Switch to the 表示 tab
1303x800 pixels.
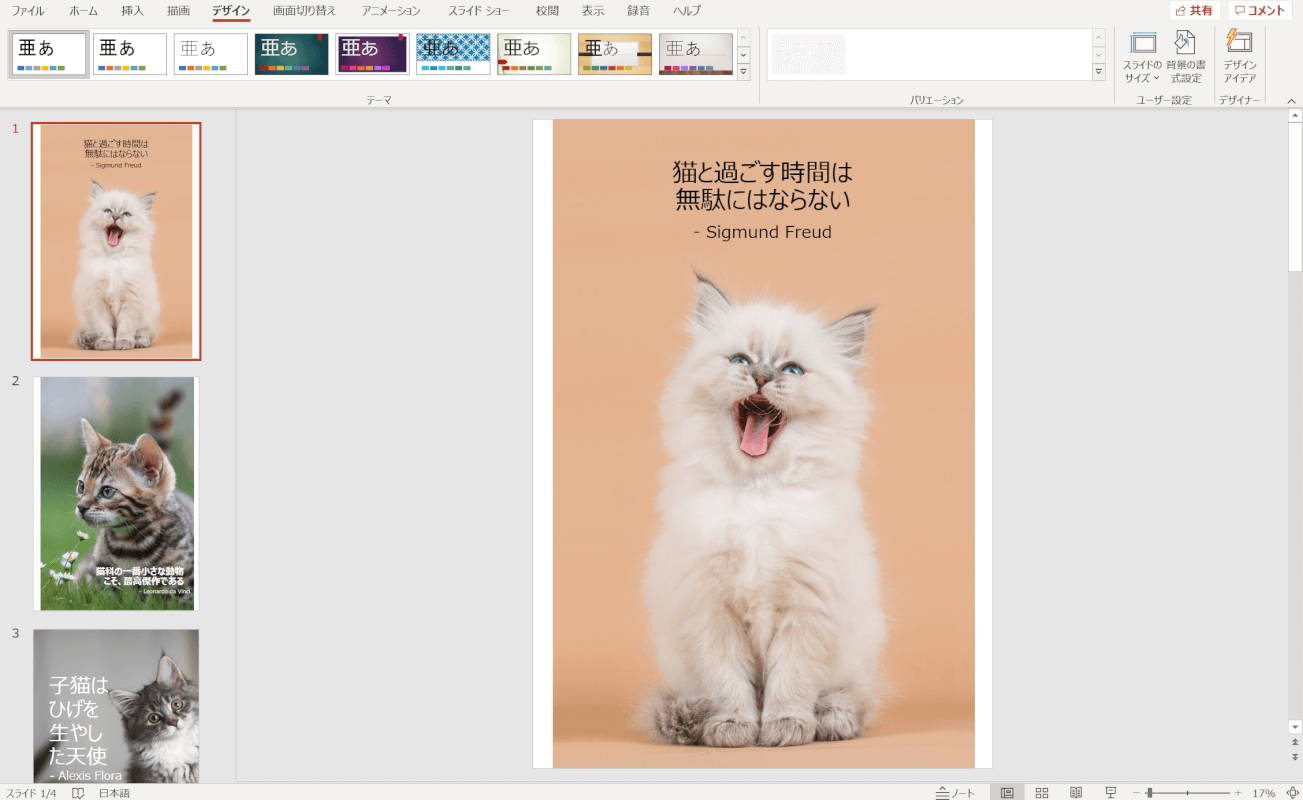point(593,11)
